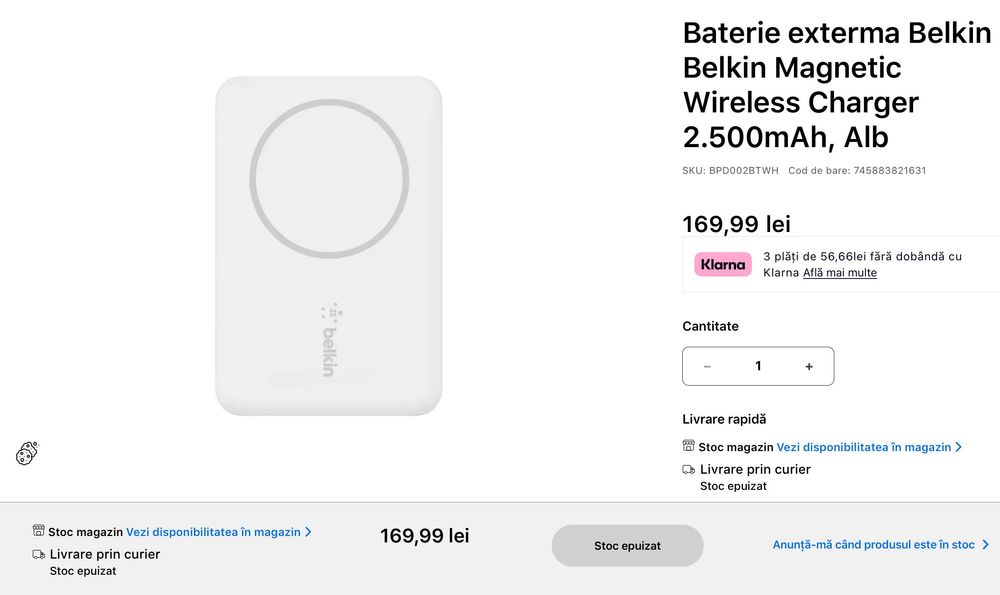
Task: Click chevron after store availability link in bottom bar
Action: [309, 532]
